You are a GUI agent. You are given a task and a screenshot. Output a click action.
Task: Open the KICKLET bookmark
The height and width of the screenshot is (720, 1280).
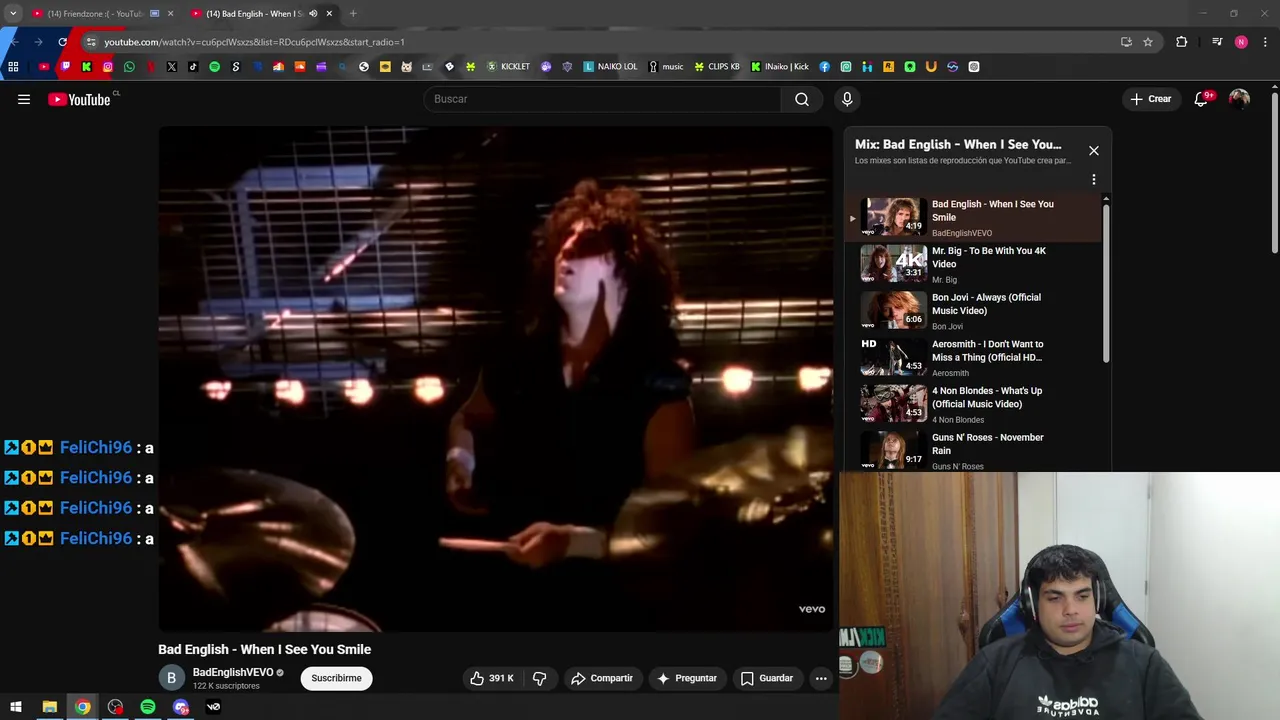coord(508,67)
